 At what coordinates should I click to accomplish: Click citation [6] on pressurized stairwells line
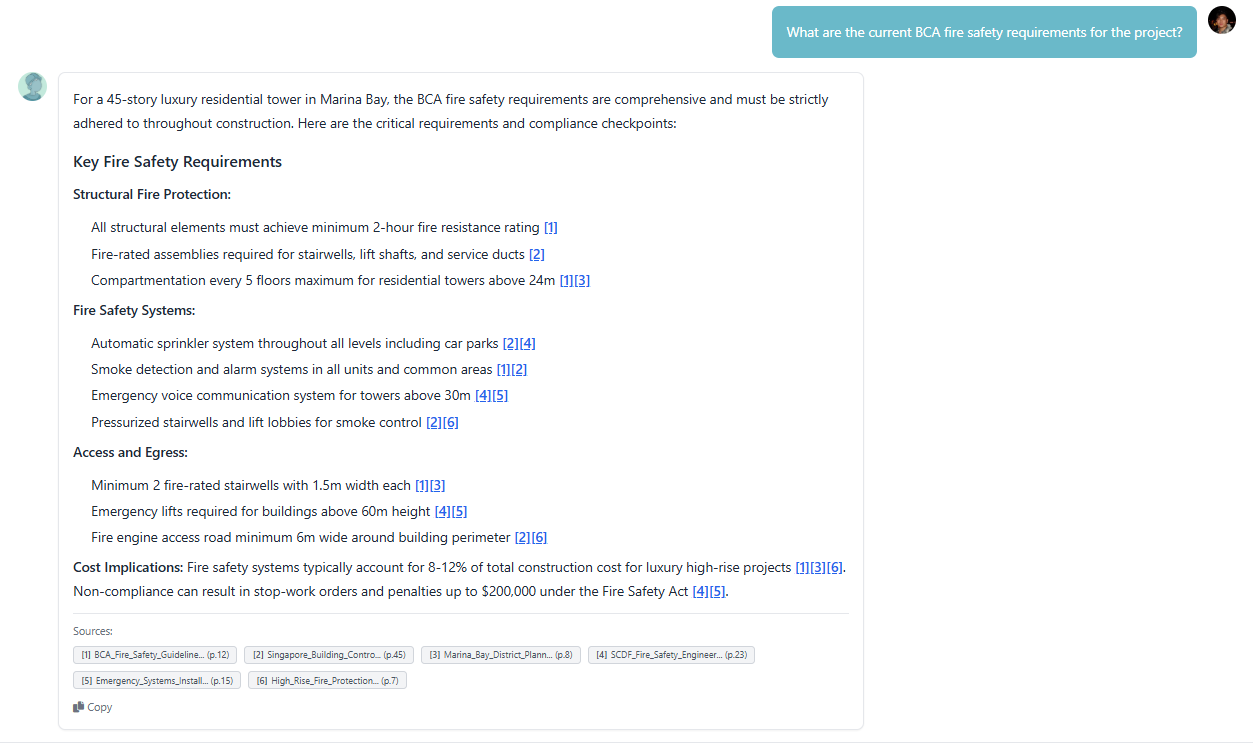(451, 423)
